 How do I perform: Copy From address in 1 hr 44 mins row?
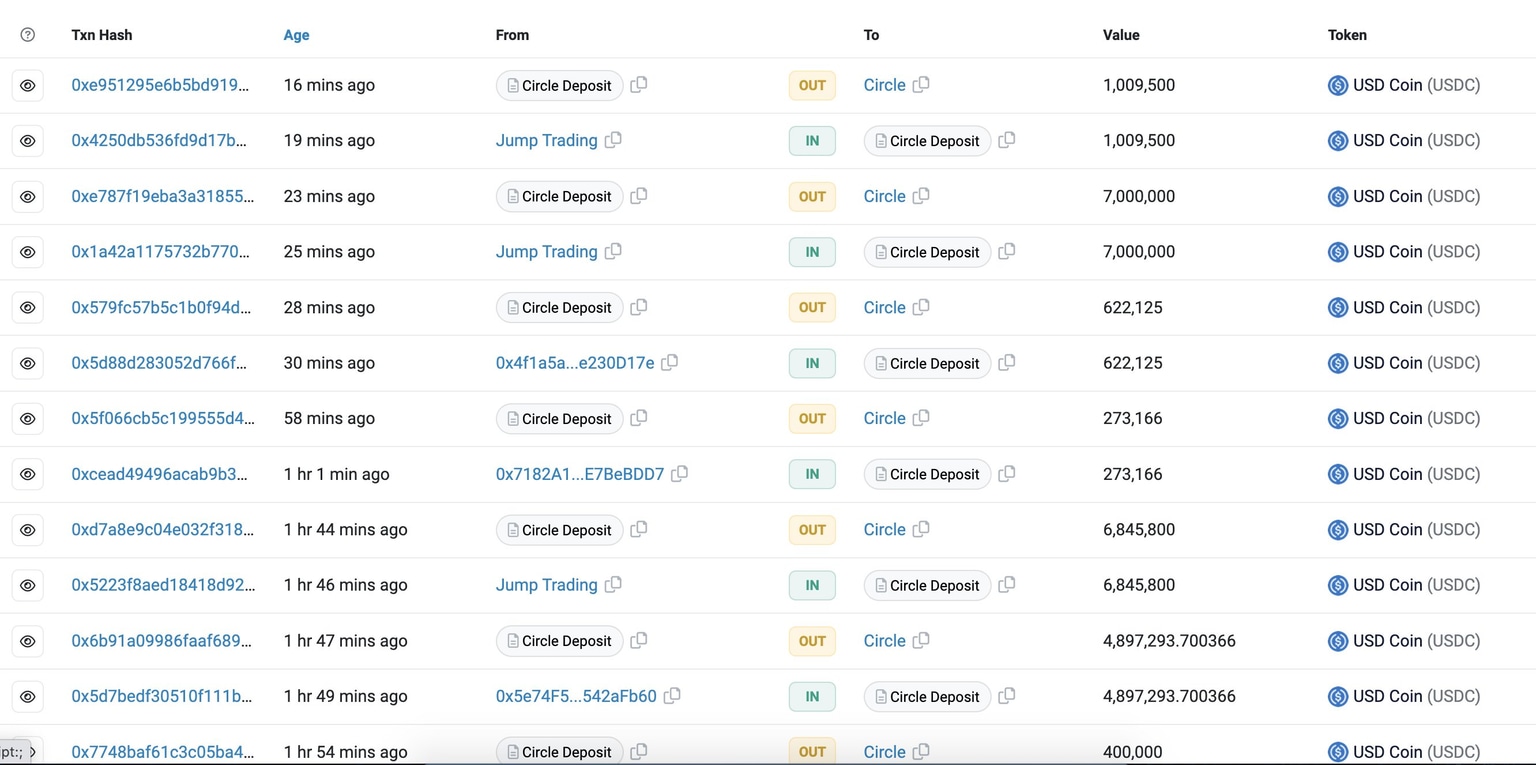tap(639, 529)
